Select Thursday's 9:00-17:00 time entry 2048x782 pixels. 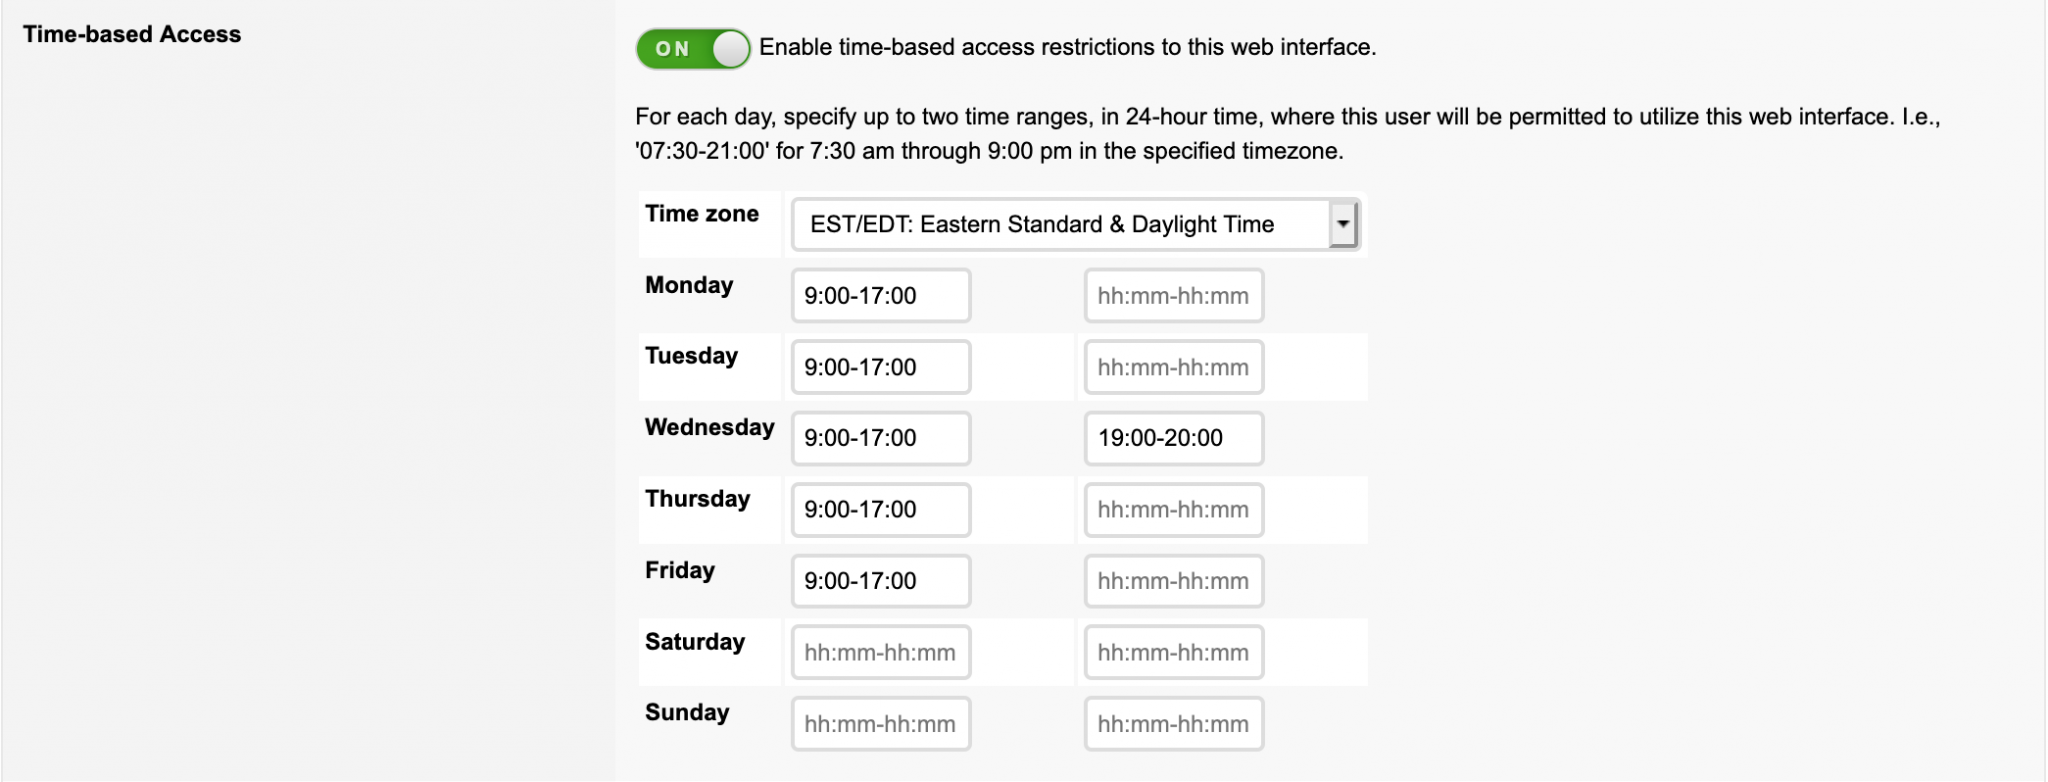880,509
